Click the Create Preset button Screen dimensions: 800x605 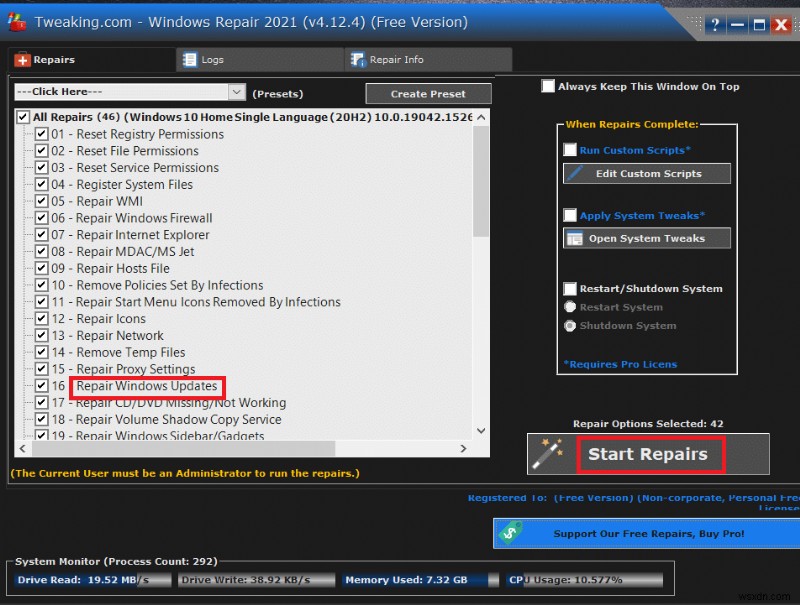point(428,92)
